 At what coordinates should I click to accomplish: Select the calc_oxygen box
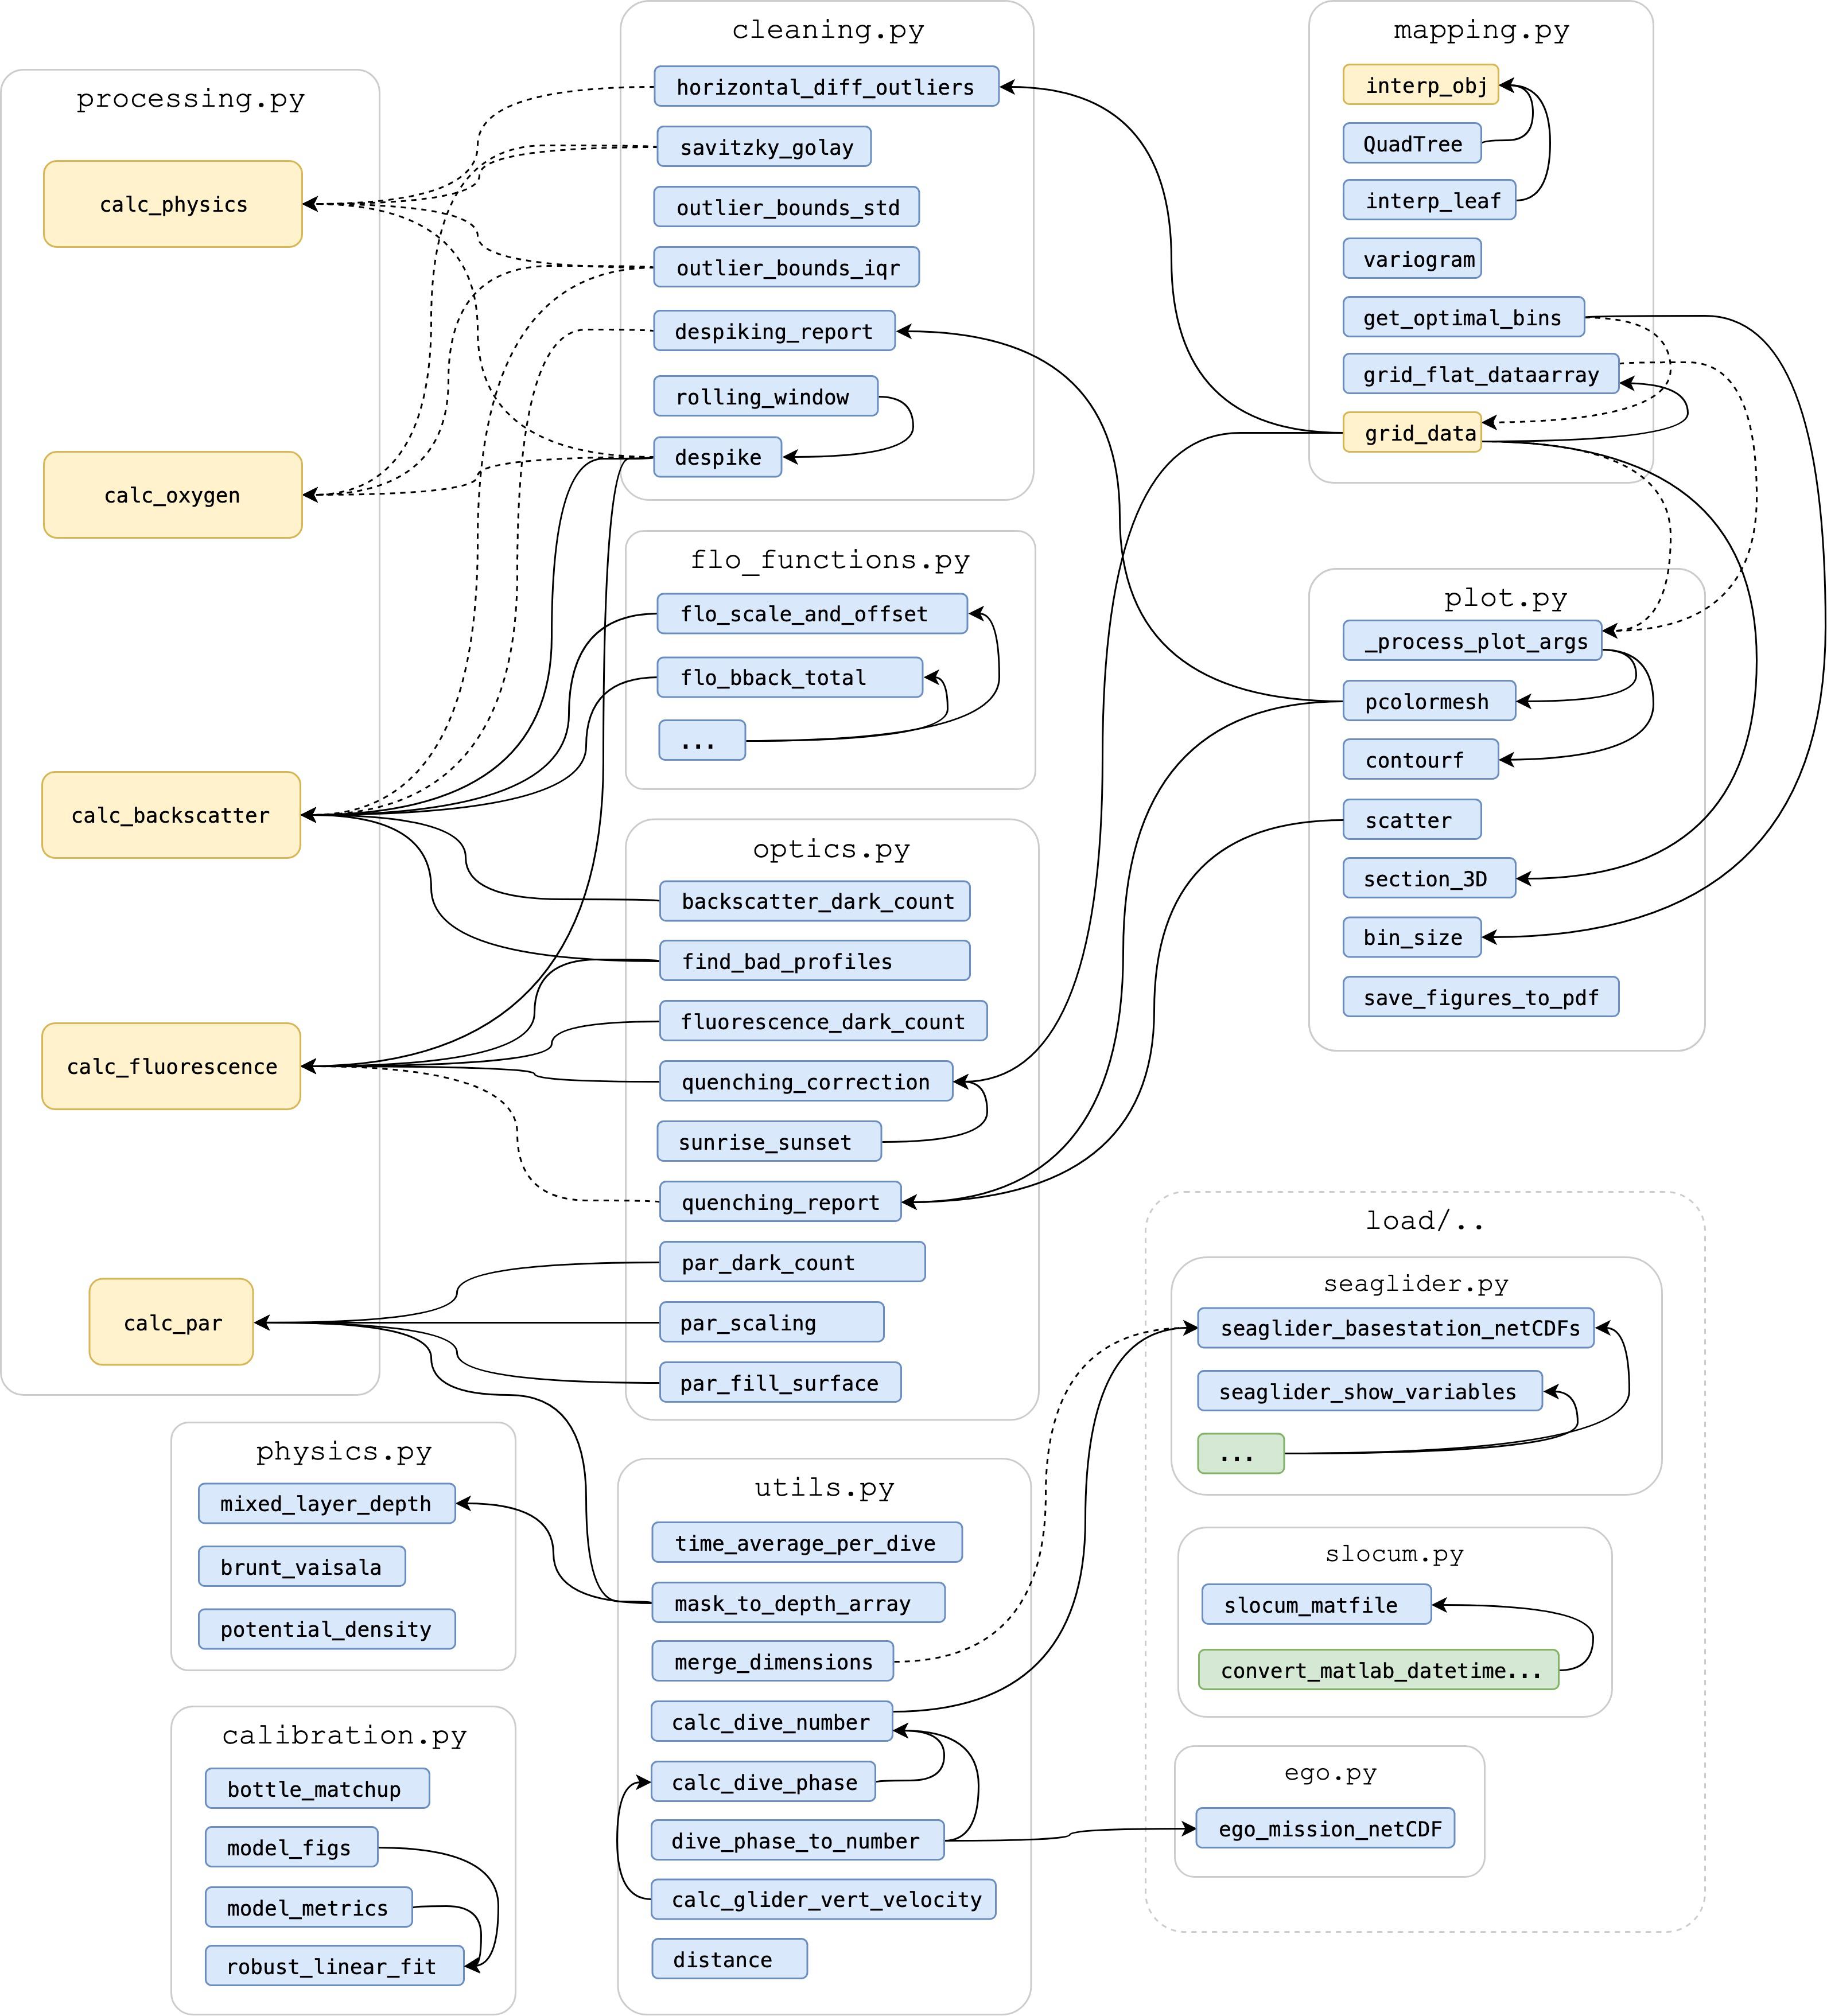point(173,495)
